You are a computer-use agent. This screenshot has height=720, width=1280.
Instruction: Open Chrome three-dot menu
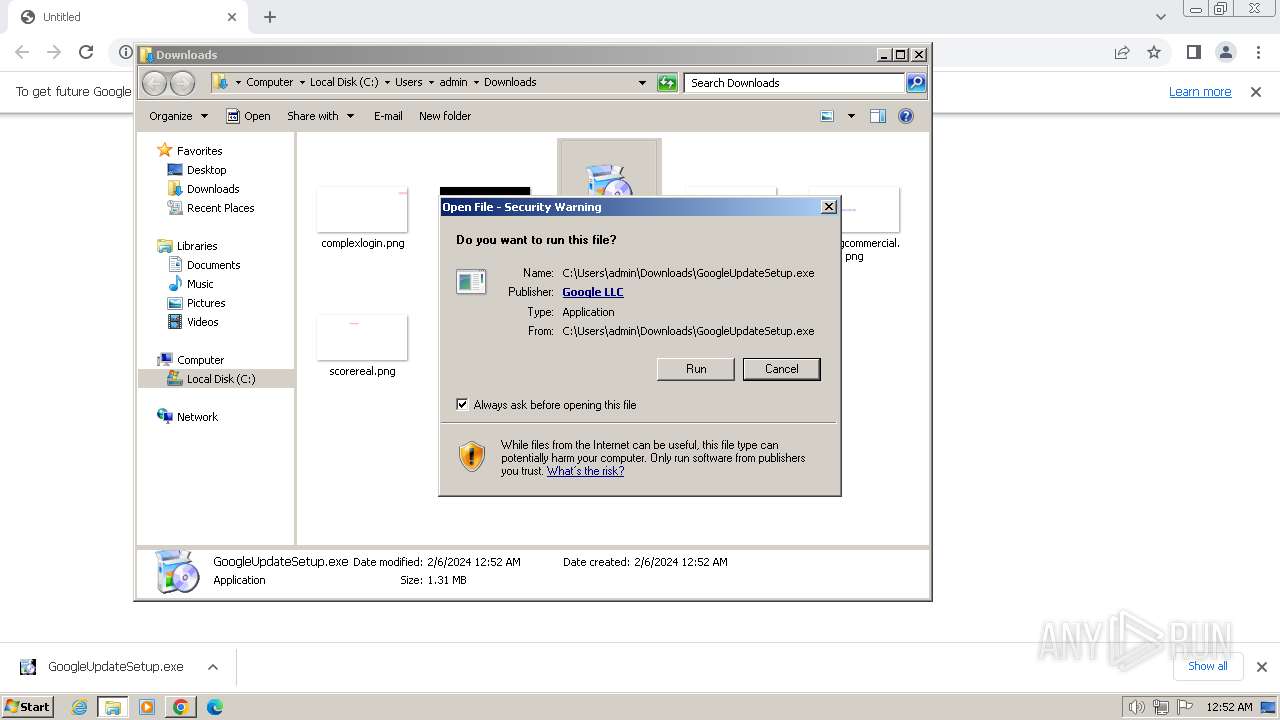1258,52
